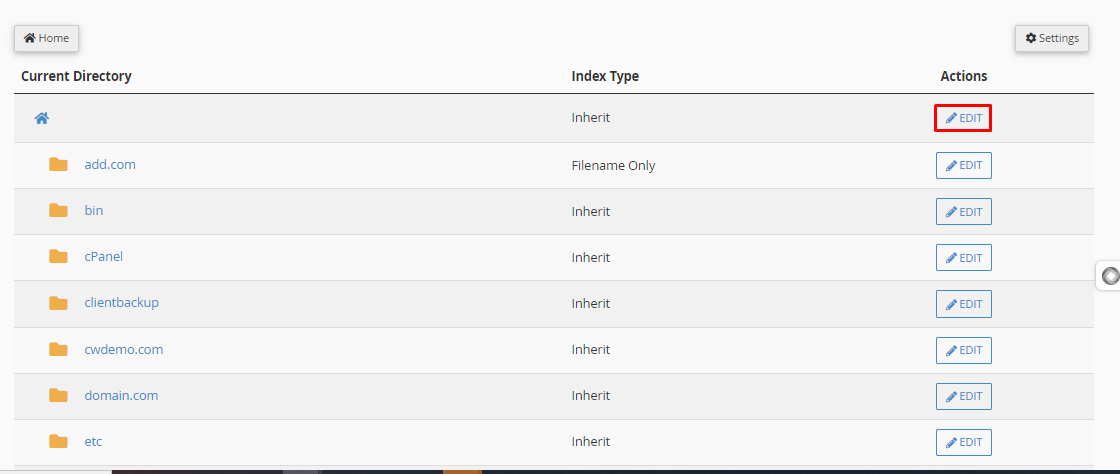
Task: Click the bin folder icon
Action: 58,211
